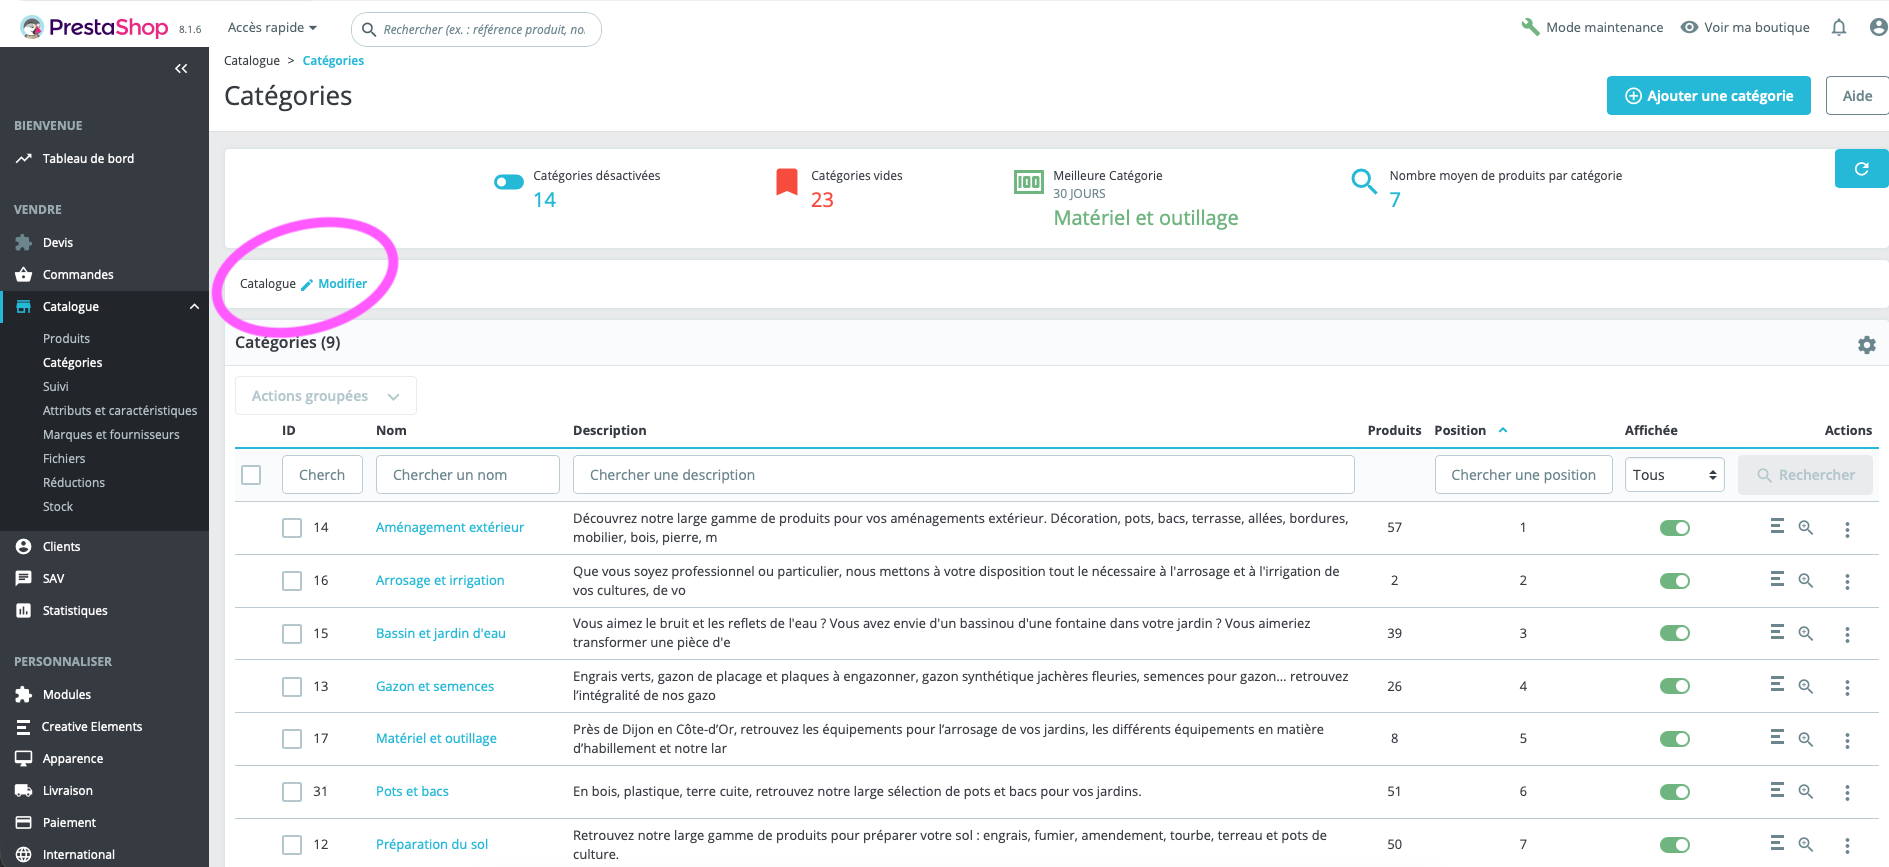
Task: Click the refresh statistics icon button
Action: 1861,168
